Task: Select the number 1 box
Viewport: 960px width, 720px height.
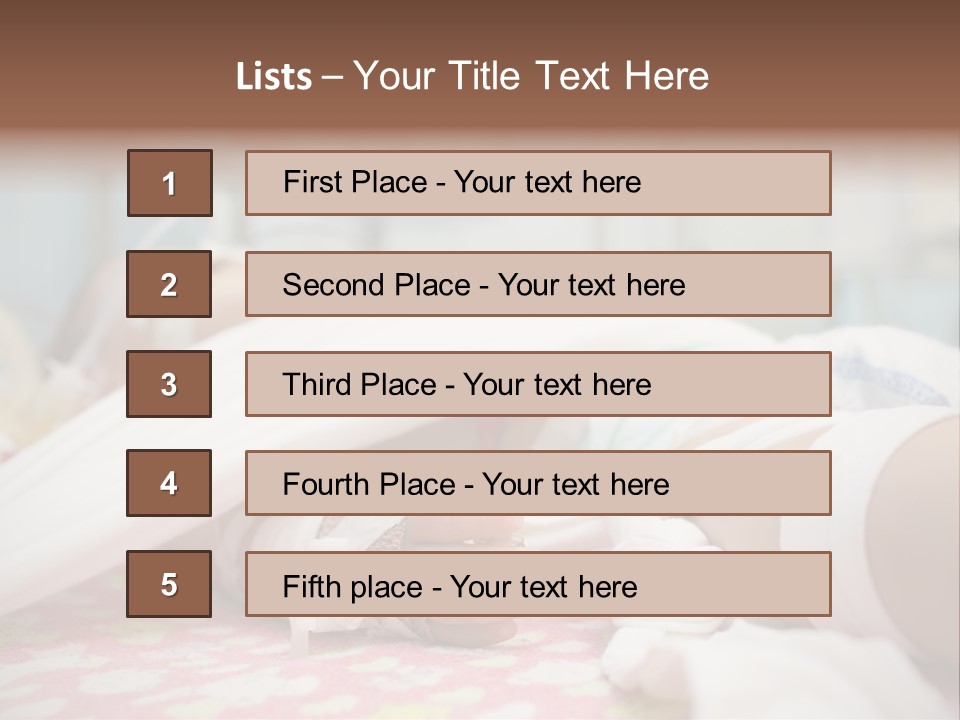Action: 170,183
